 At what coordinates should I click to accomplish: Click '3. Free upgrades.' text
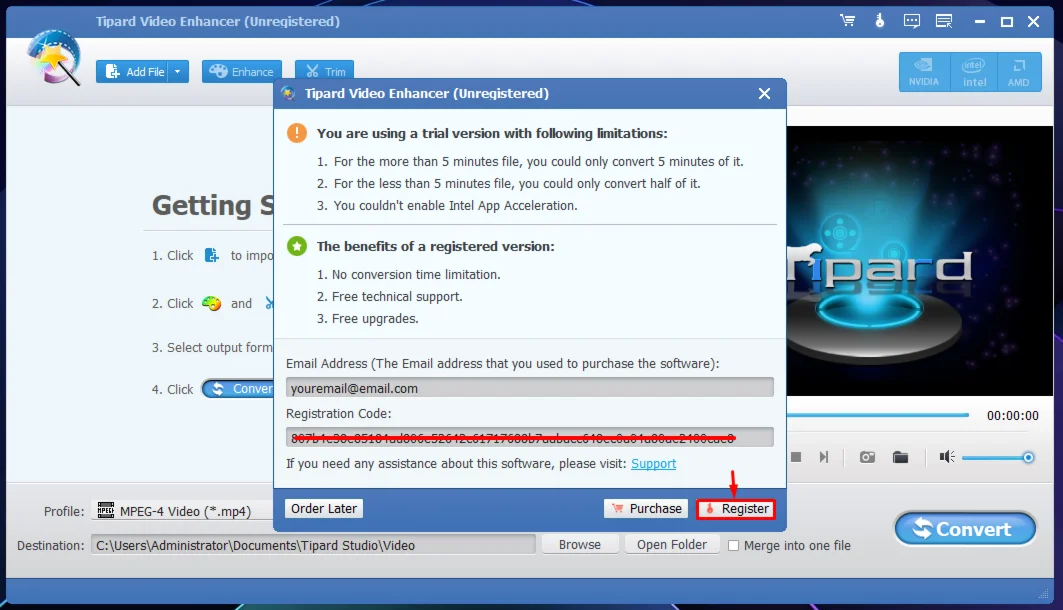pos(367,319)
